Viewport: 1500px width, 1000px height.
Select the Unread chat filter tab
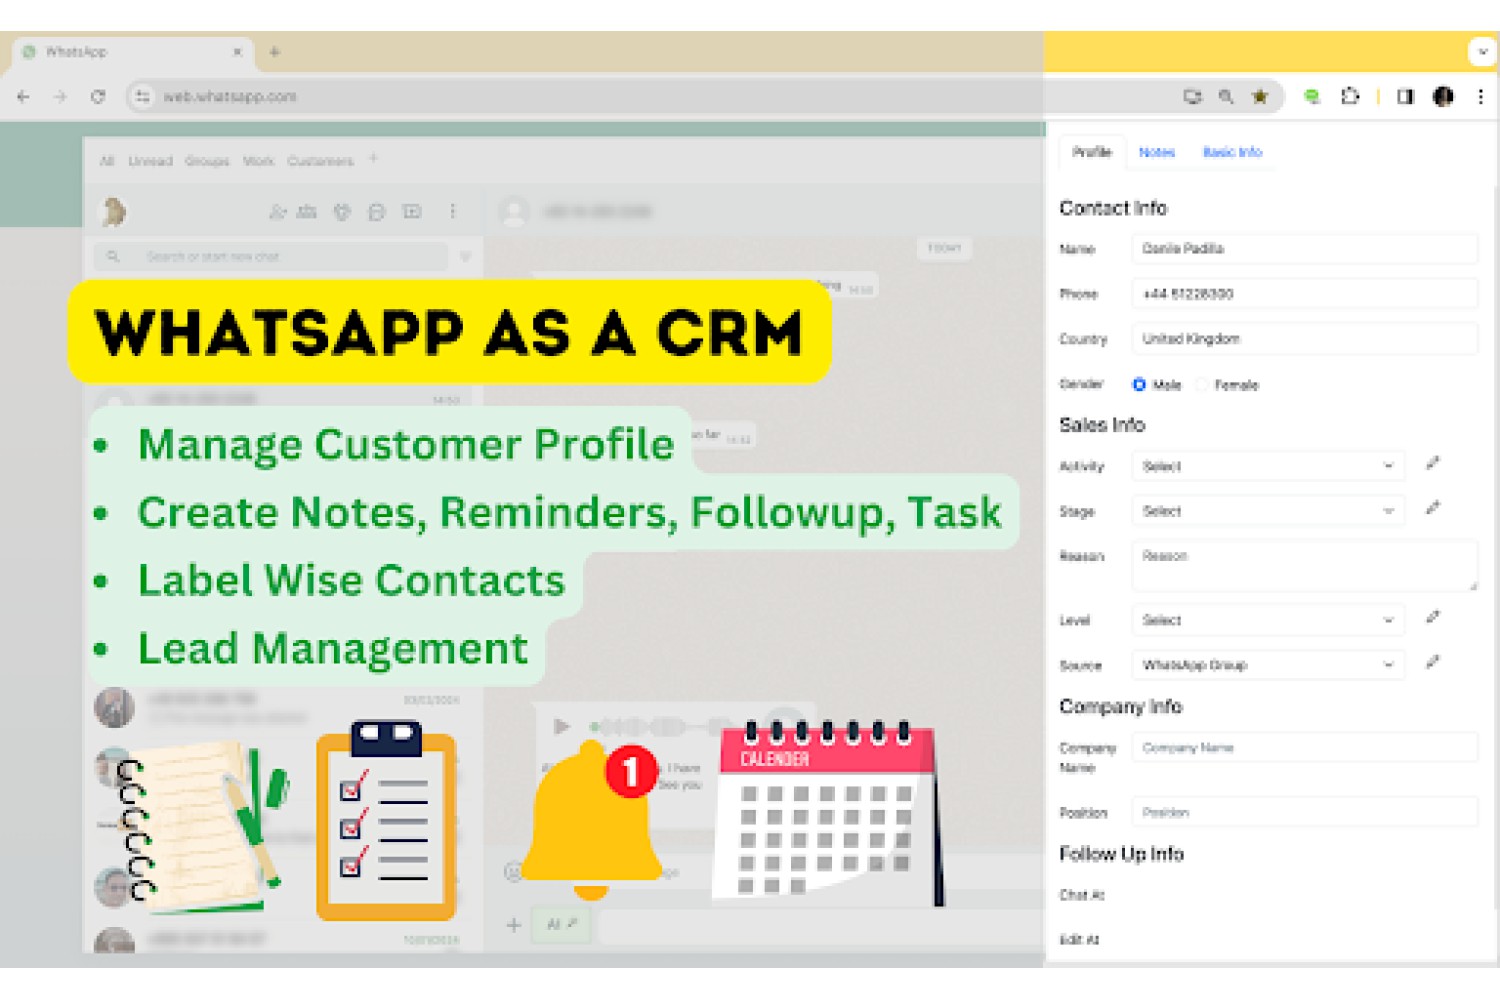[x=150, y=161]
